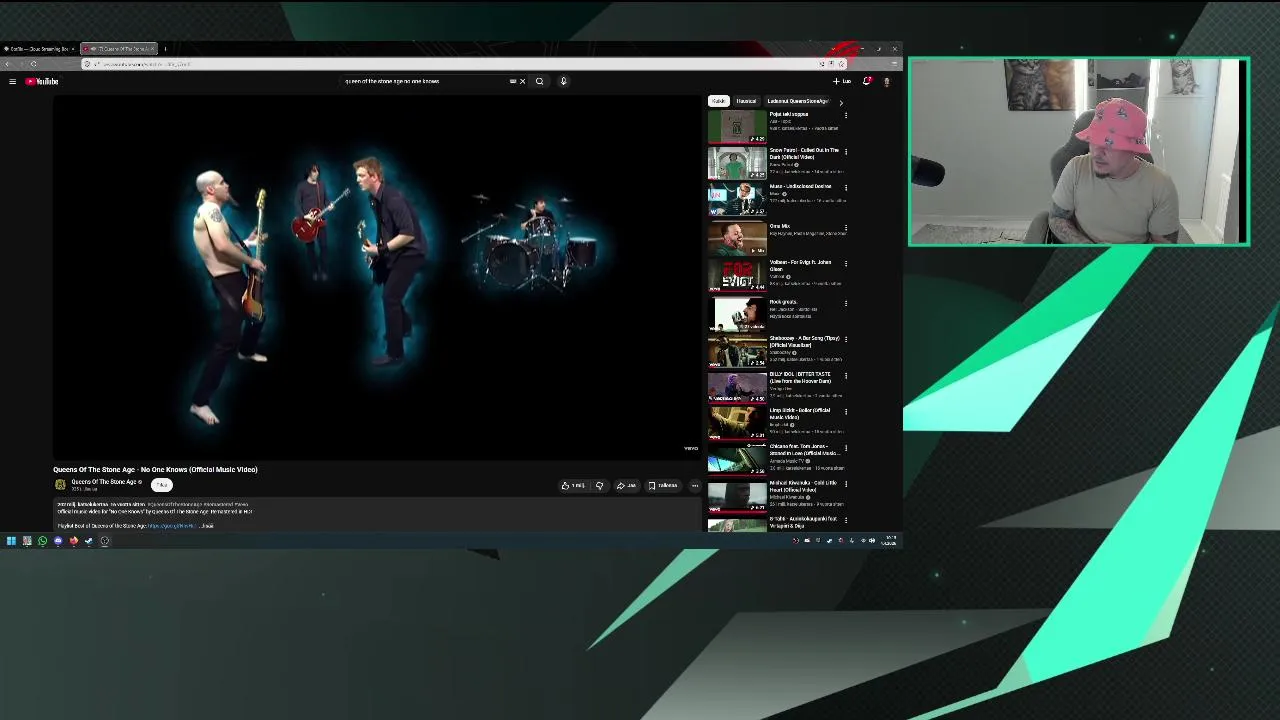This screenshot has width=1280, height=720.
Task: Start voice search with microphone icon
Action: (x=563, y=81)
